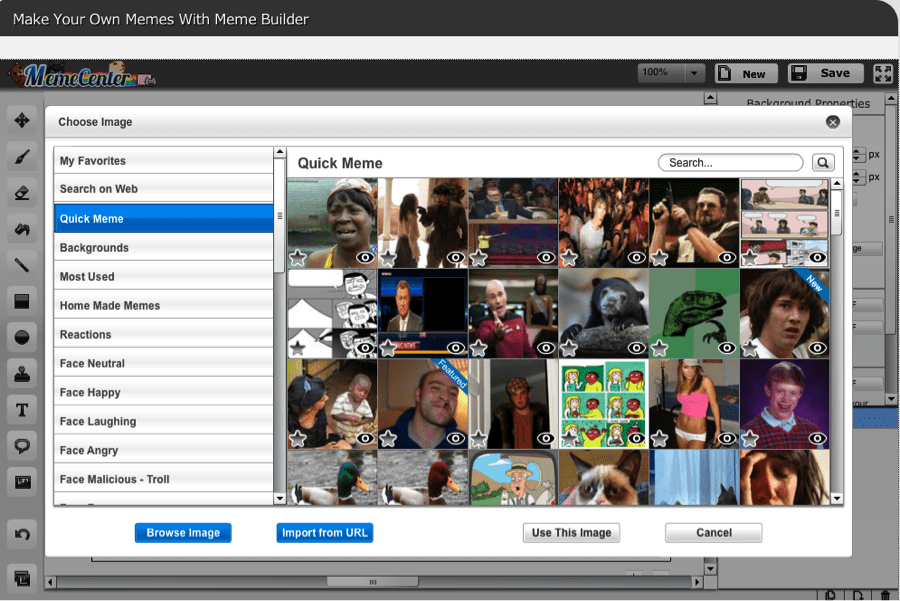Select the red-headed duck thumbnail
The height and width of the screenshot is (601, 900).
423,478
